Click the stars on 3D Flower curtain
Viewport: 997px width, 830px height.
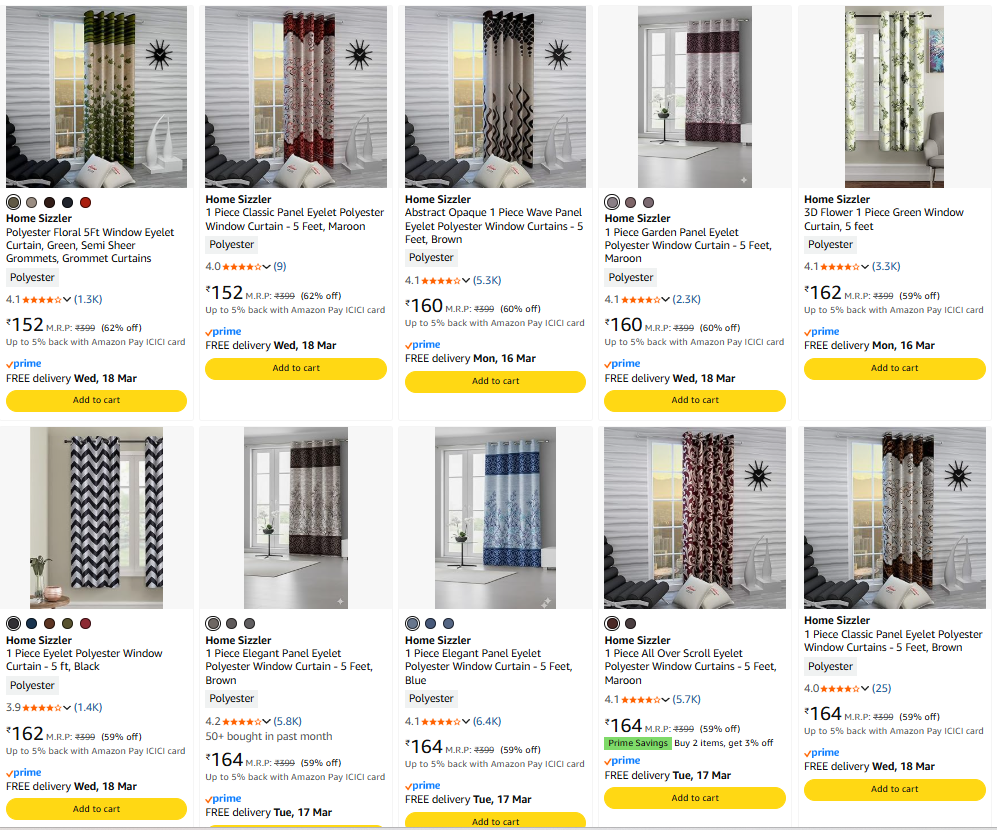839,267
